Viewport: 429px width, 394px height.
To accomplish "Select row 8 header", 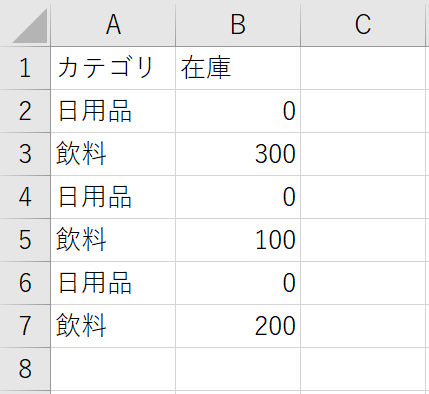I will pos(25,369).
